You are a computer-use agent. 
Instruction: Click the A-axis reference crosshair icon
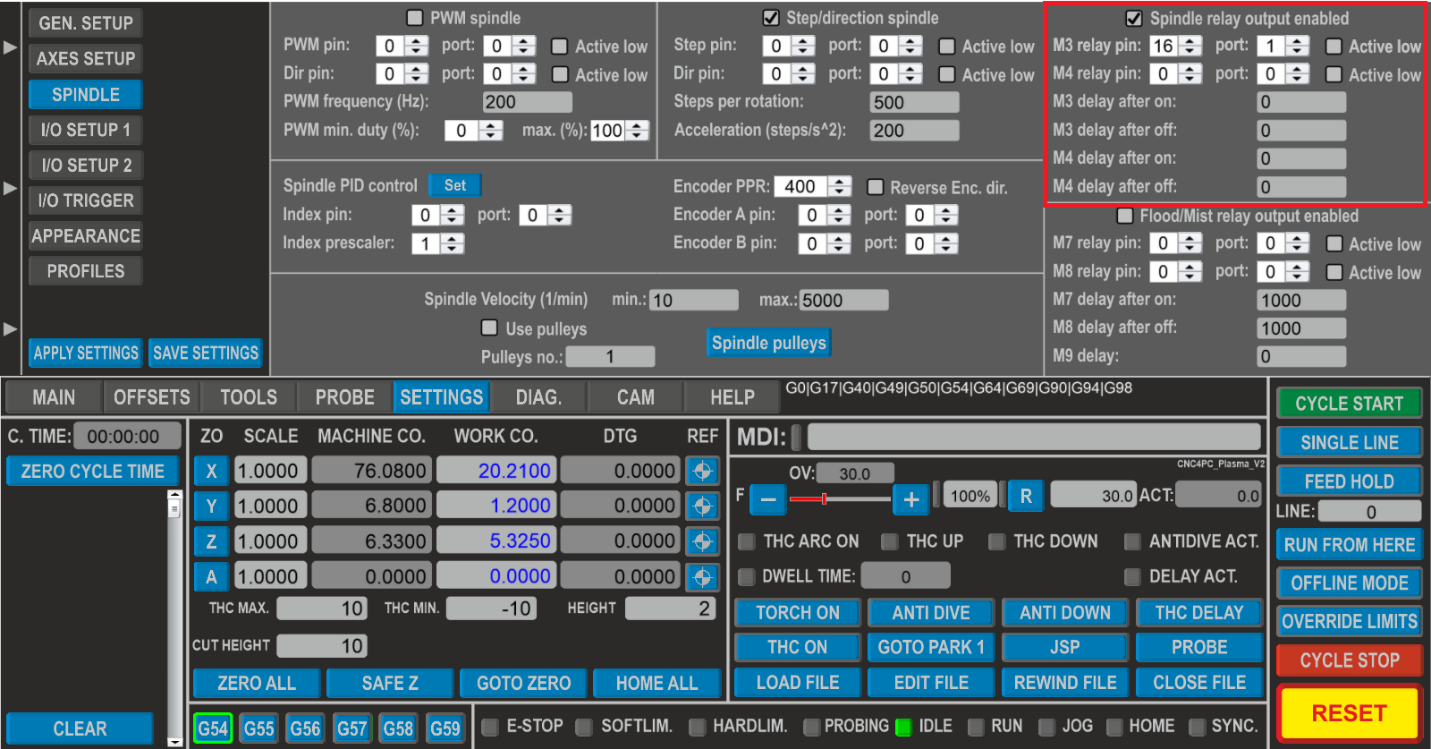point(703,576)
